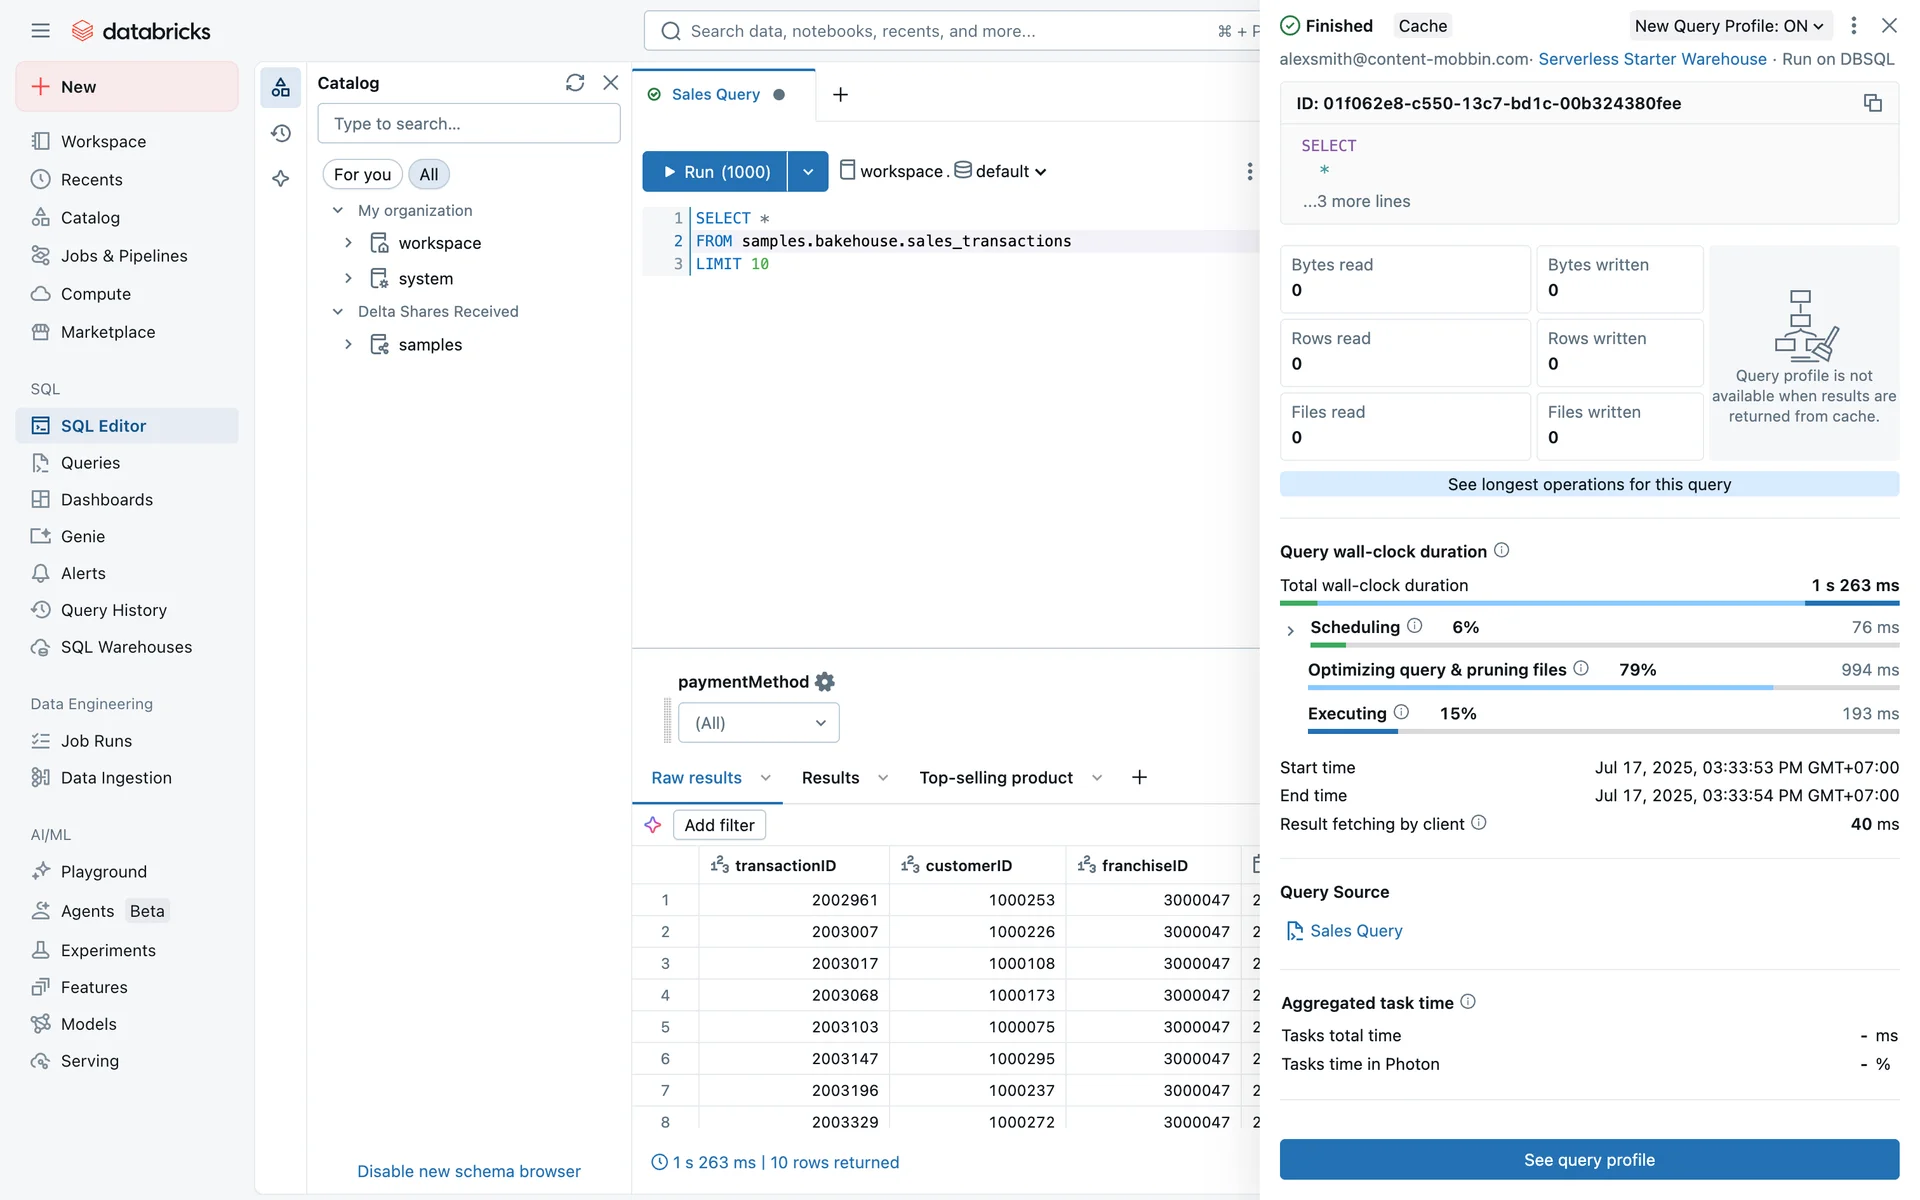Toggle the For you catalog filter
Screen dimensions: 1920x1200
tap(362, 174)
